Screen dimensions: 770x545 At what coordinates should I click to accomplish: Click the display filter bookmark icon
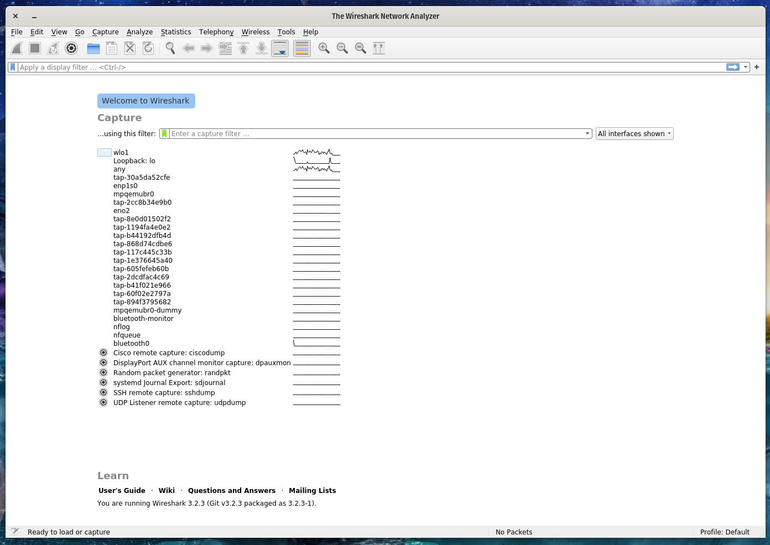click(13, 67)
